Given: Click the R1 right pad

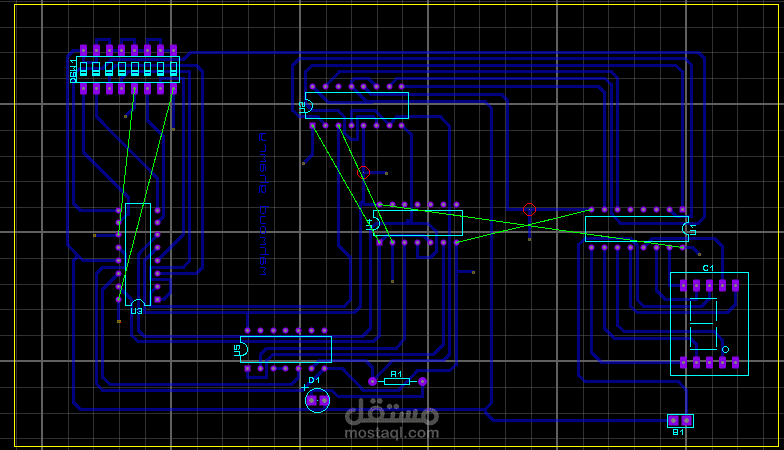Looking at the screenshot, I should coord(422,382).
